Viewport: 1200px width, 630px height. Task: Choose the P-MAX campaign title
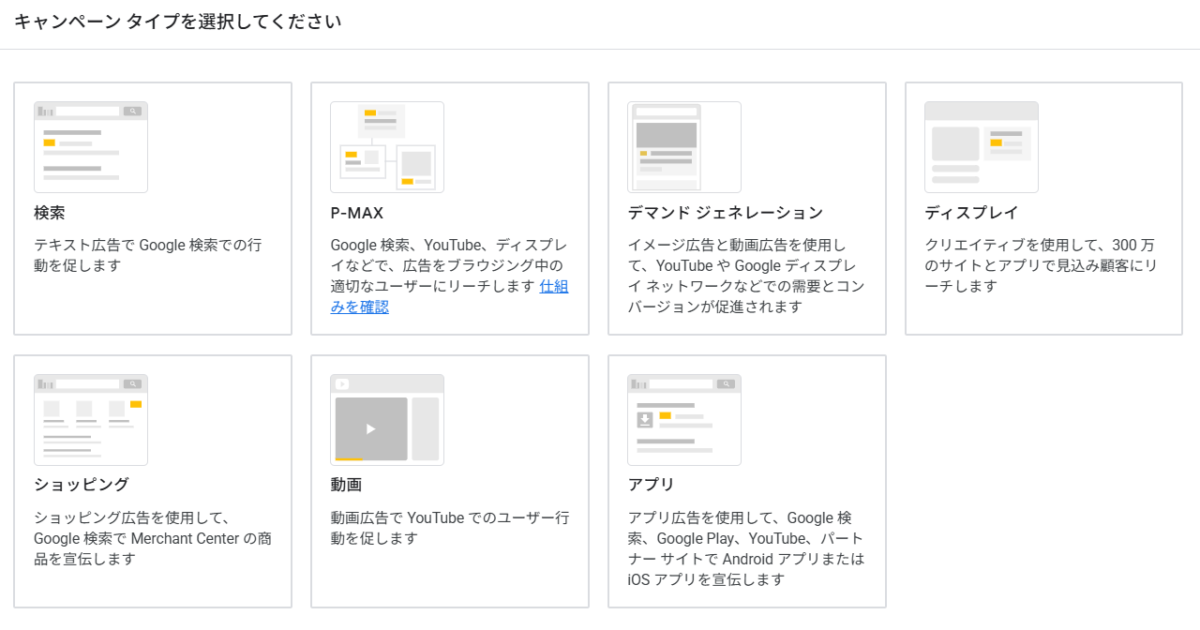357,213
